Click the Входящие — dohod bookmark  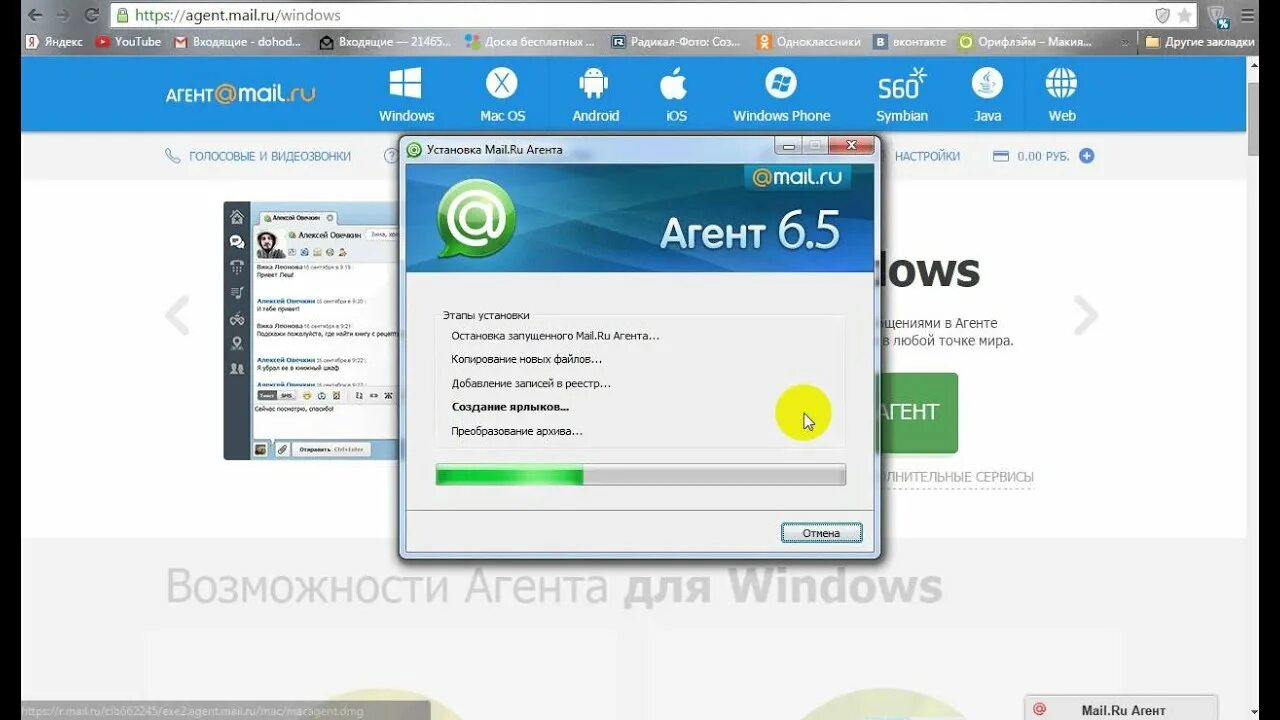coord(239,42)
